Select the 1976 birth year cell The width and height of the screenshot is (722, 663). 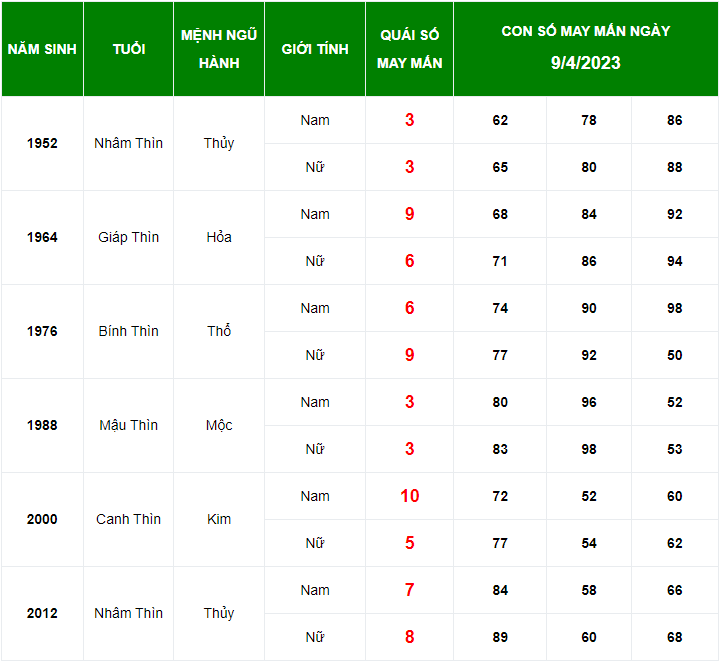(42, 331)
